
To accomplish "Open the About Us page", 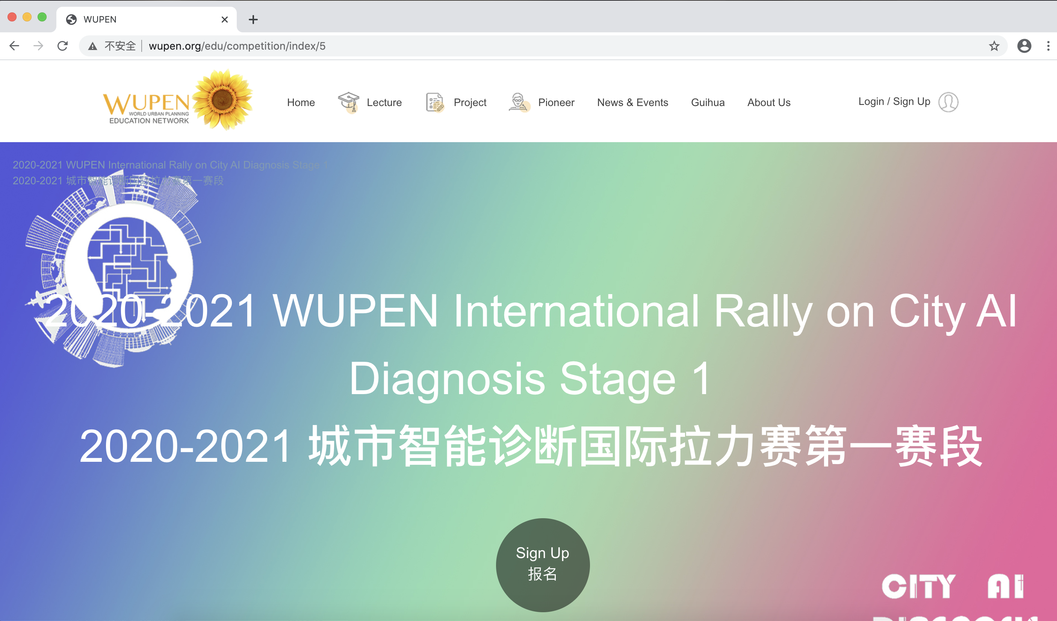I will pyautogui.click(x=768, y=102).
